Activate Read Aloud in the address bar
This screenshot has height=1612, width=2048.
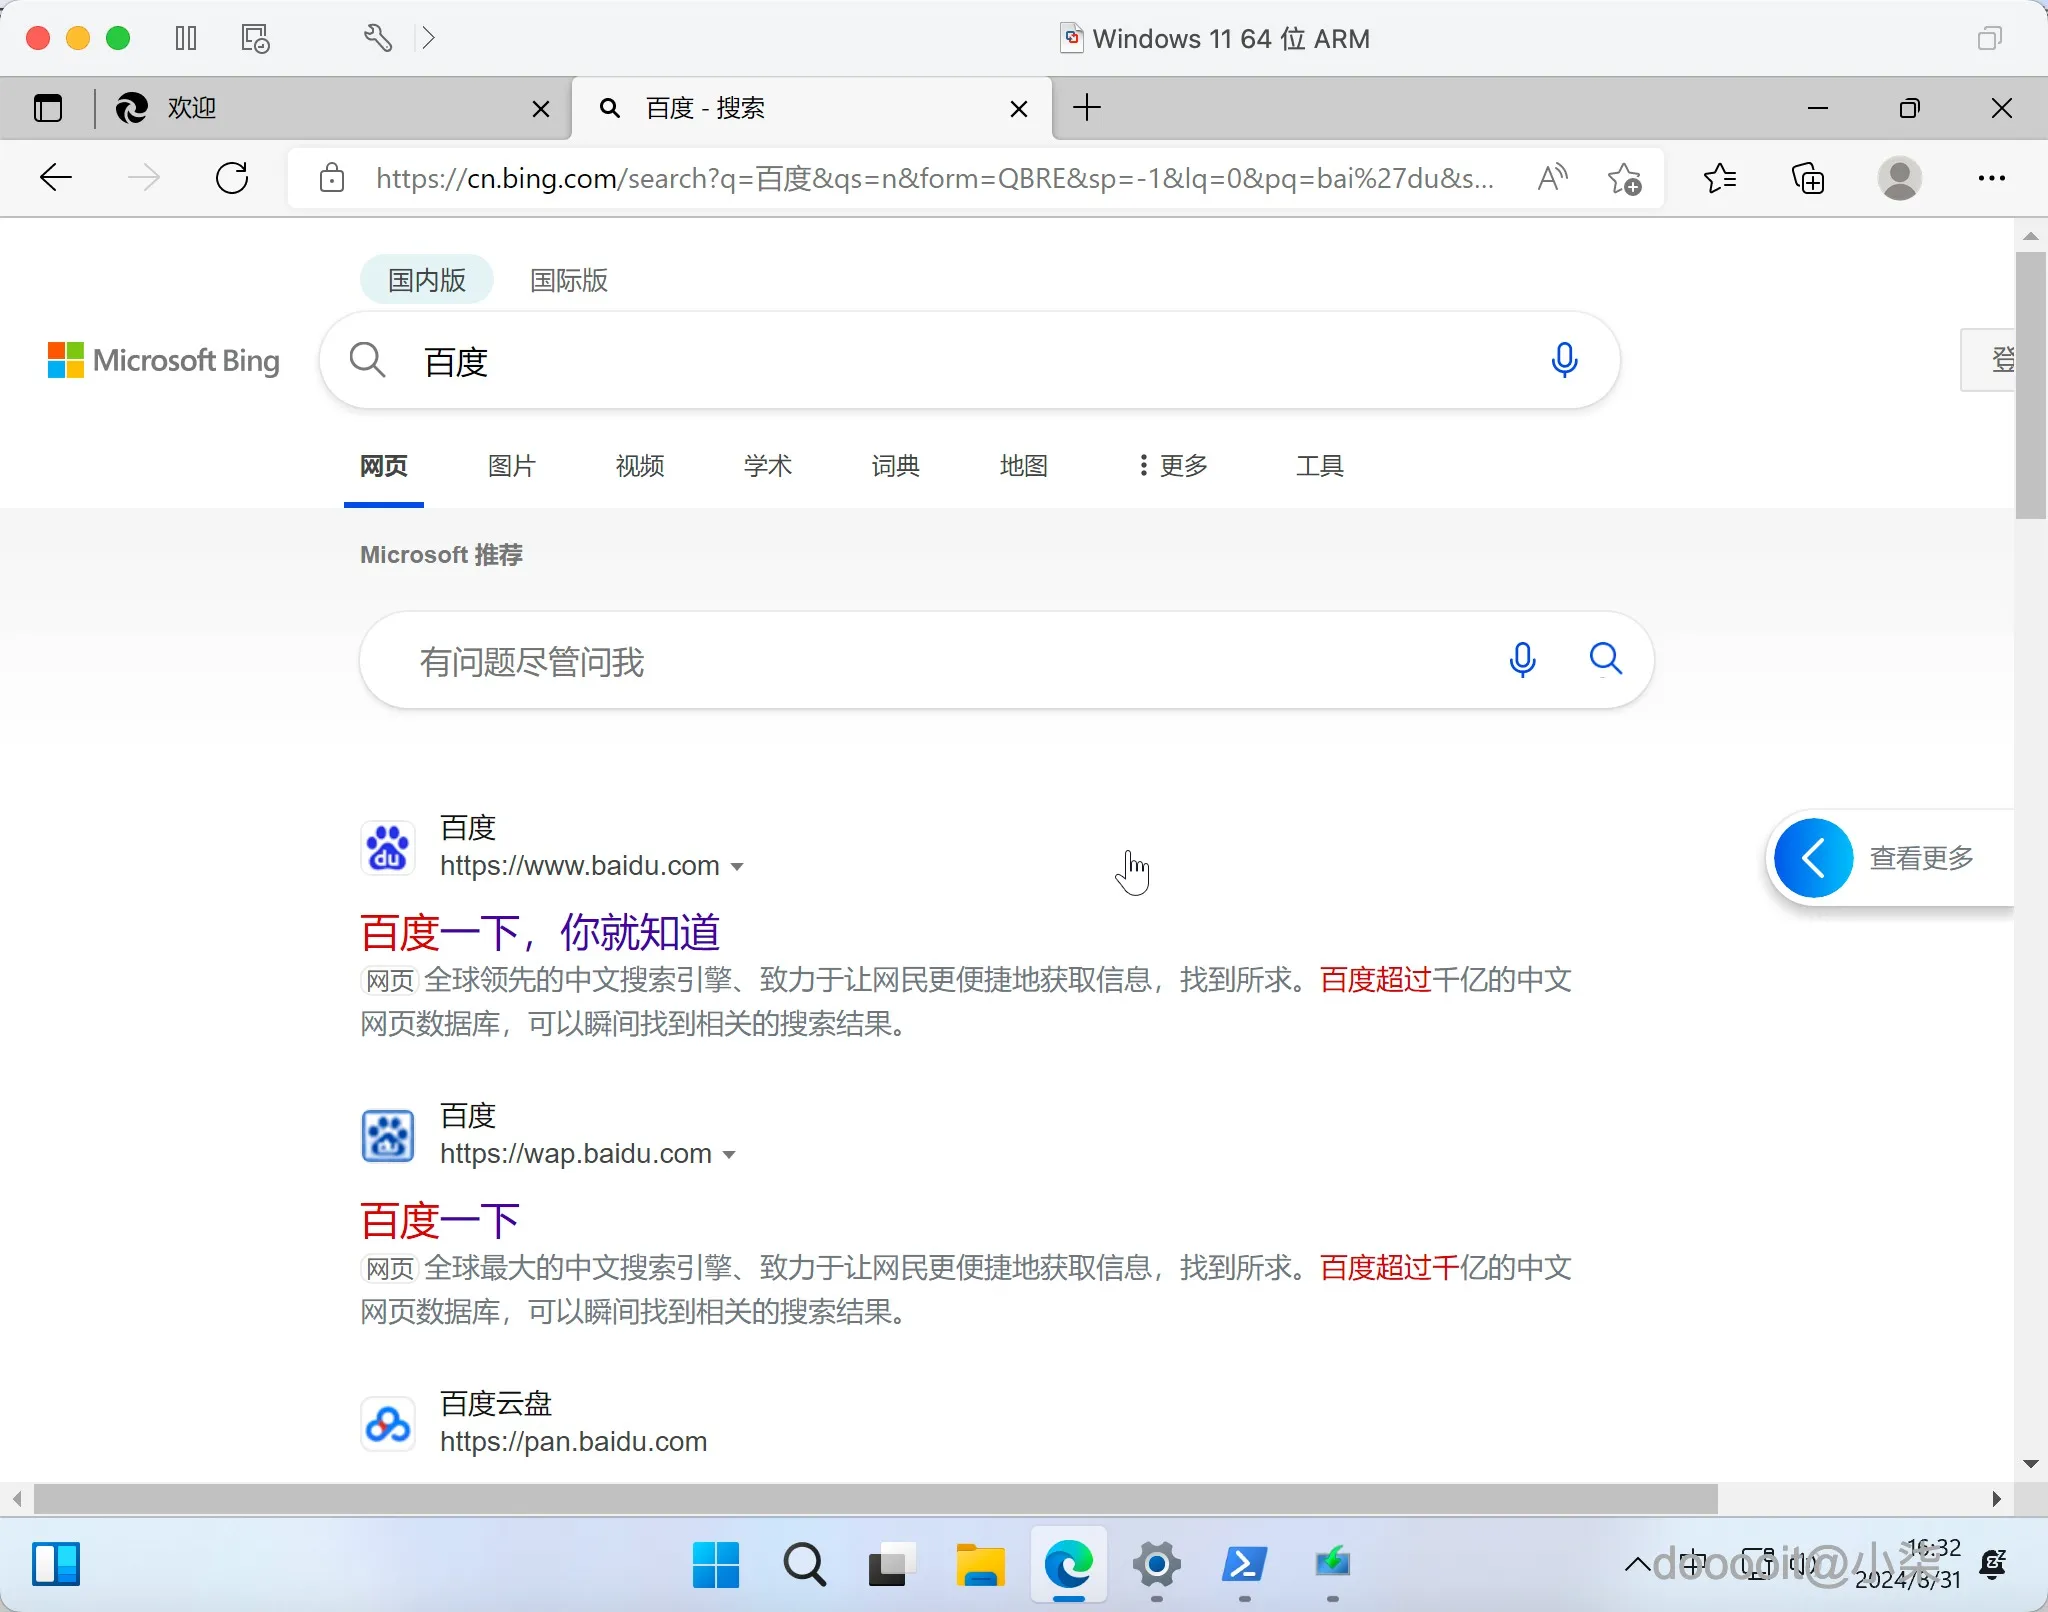pos(1551,178)
